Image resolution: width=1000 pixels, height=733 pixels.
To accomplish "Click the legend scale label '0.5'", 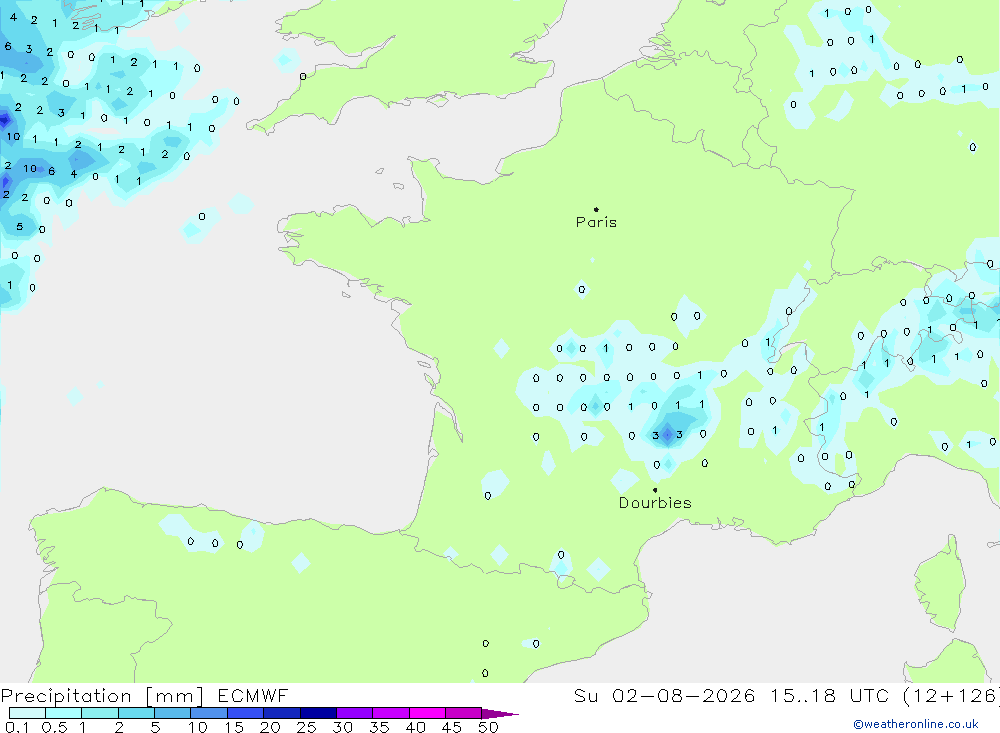I will [x=54, y=727].
